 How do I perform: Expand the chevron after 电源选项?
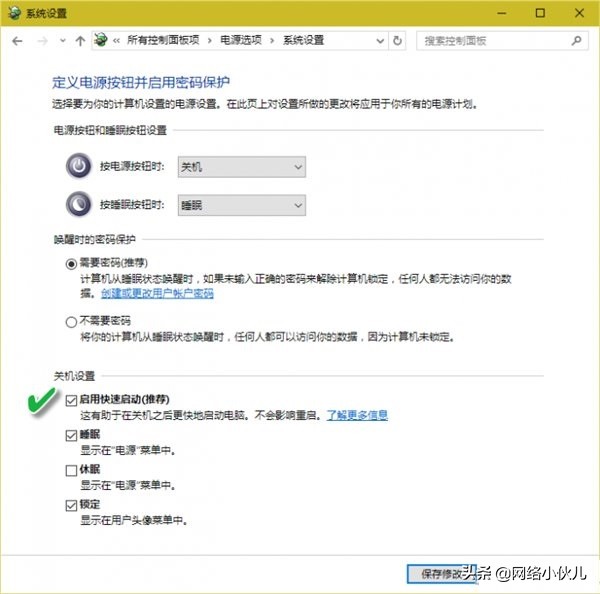point(272,41)
